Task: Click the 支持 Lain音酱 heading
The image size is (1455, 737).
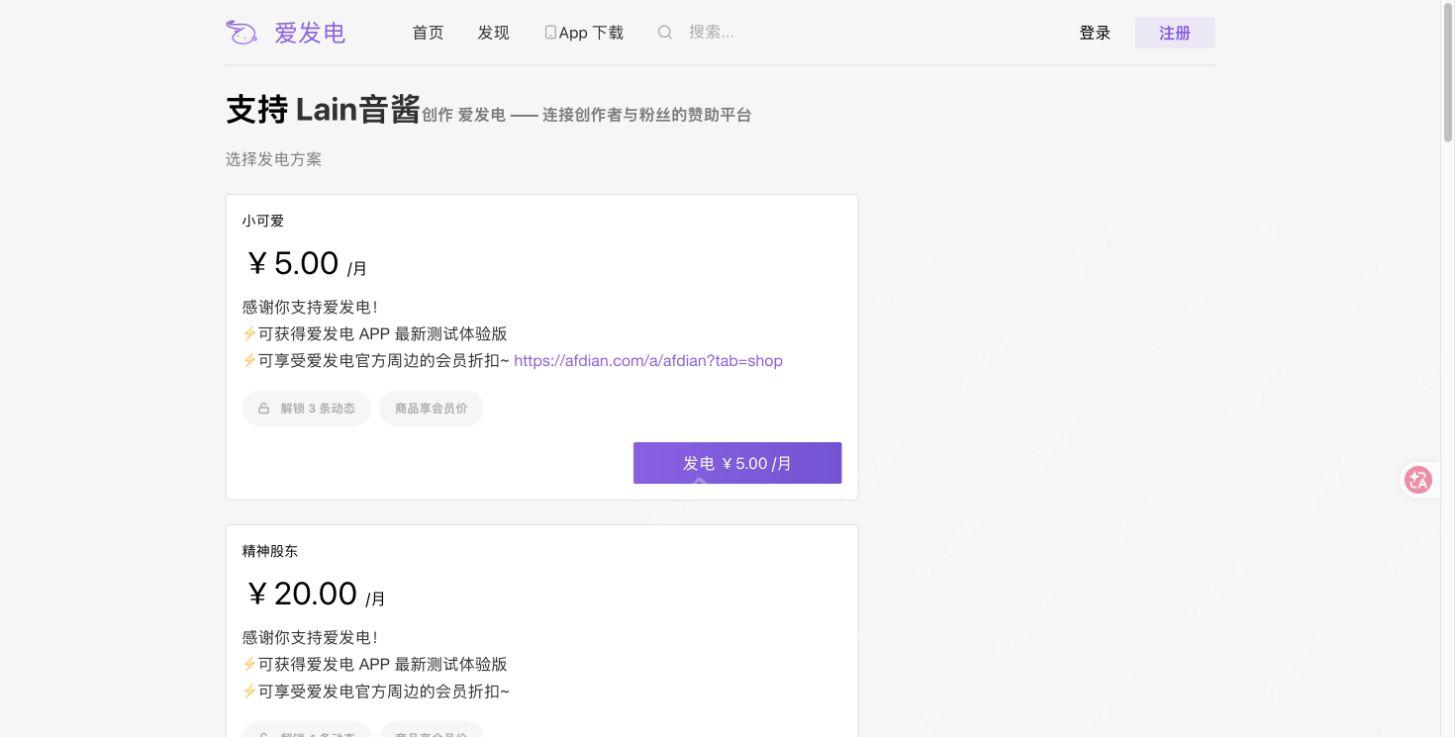Action: coord(323,109)
